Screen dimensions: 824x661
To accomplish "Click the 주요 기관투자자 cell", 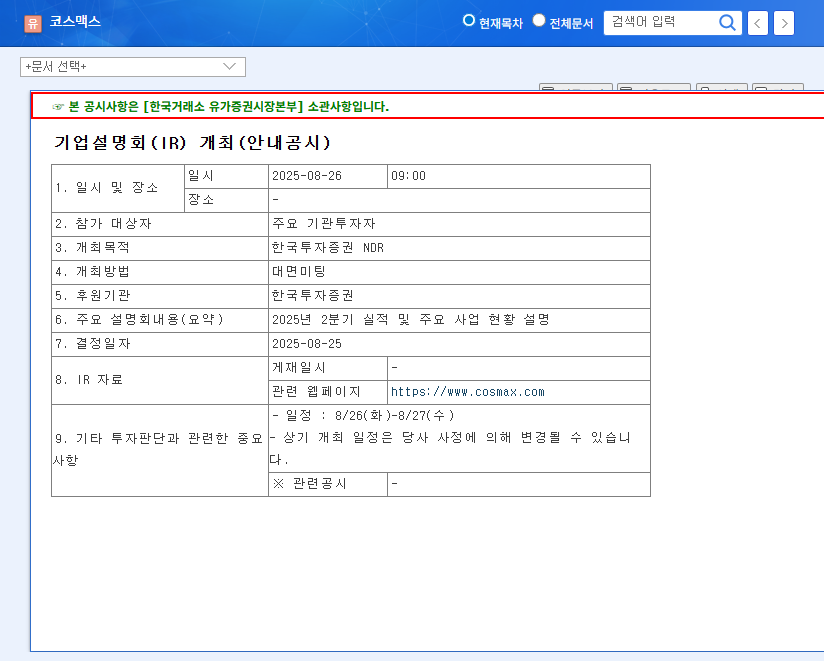I will pyautogui.click(x=459, y=224).
